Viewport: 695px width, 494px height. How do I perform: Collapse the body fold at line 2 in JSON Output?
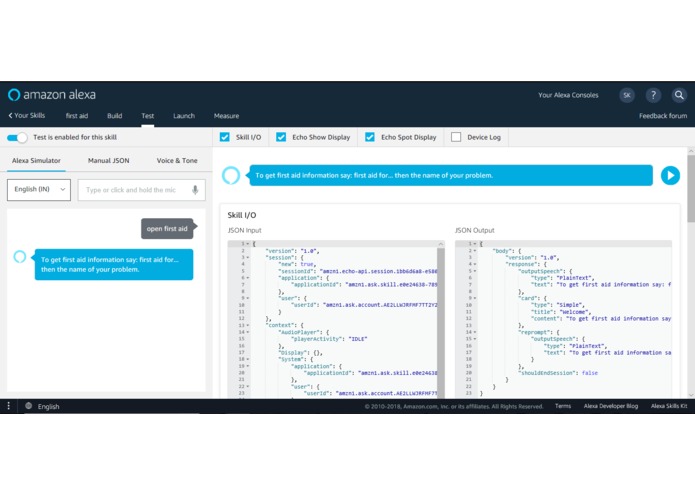point(475,251)
